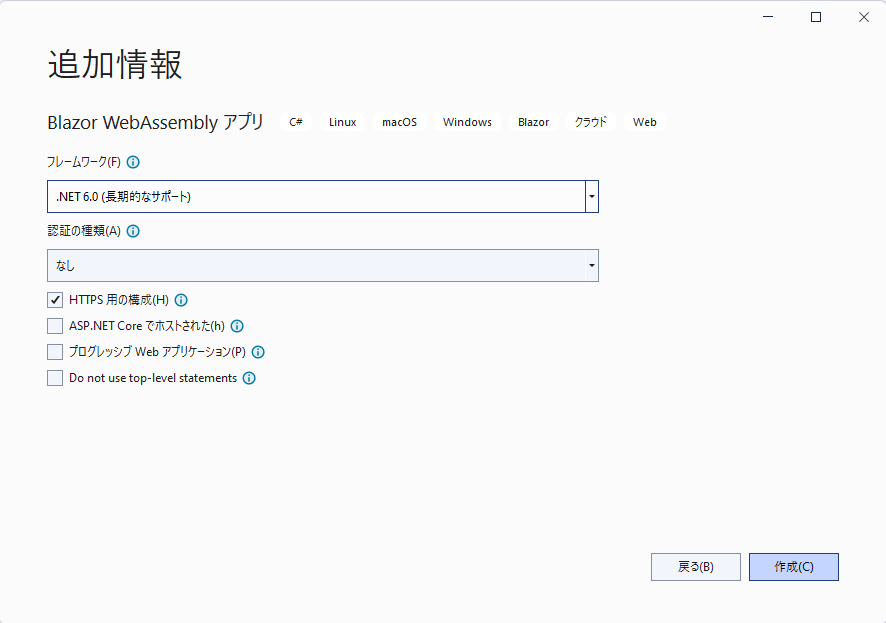This screenshot has width=886, height=623.
Task: Click the Windows tag
Action: pos(467,122)
